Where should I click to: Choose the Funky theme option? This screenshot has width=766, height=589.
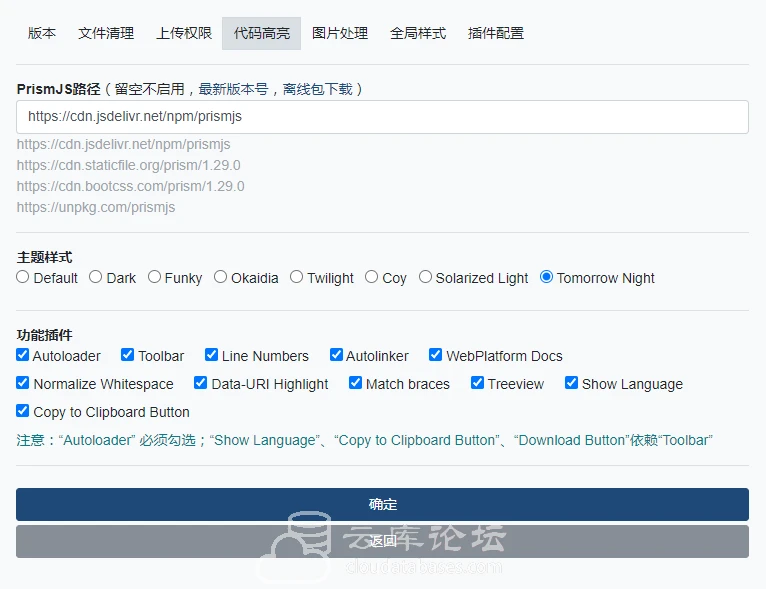(154, 277)
